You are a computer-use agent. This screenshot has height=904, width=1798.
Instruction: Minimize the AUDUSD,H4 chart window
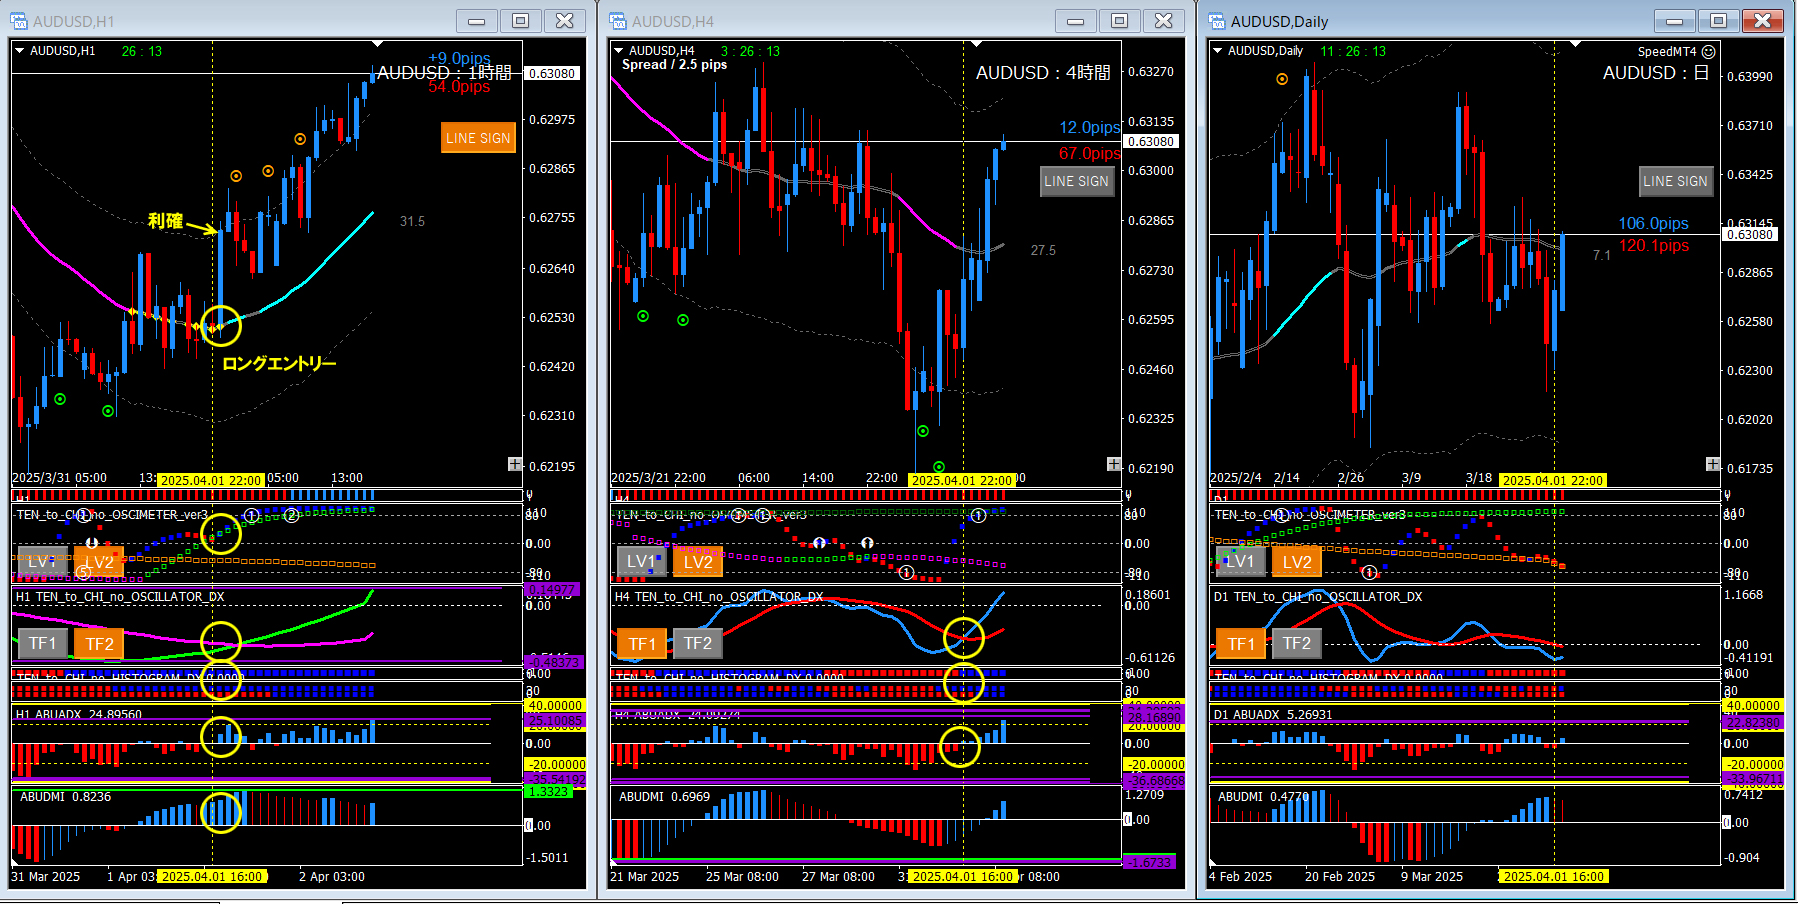click(1076, 21)
